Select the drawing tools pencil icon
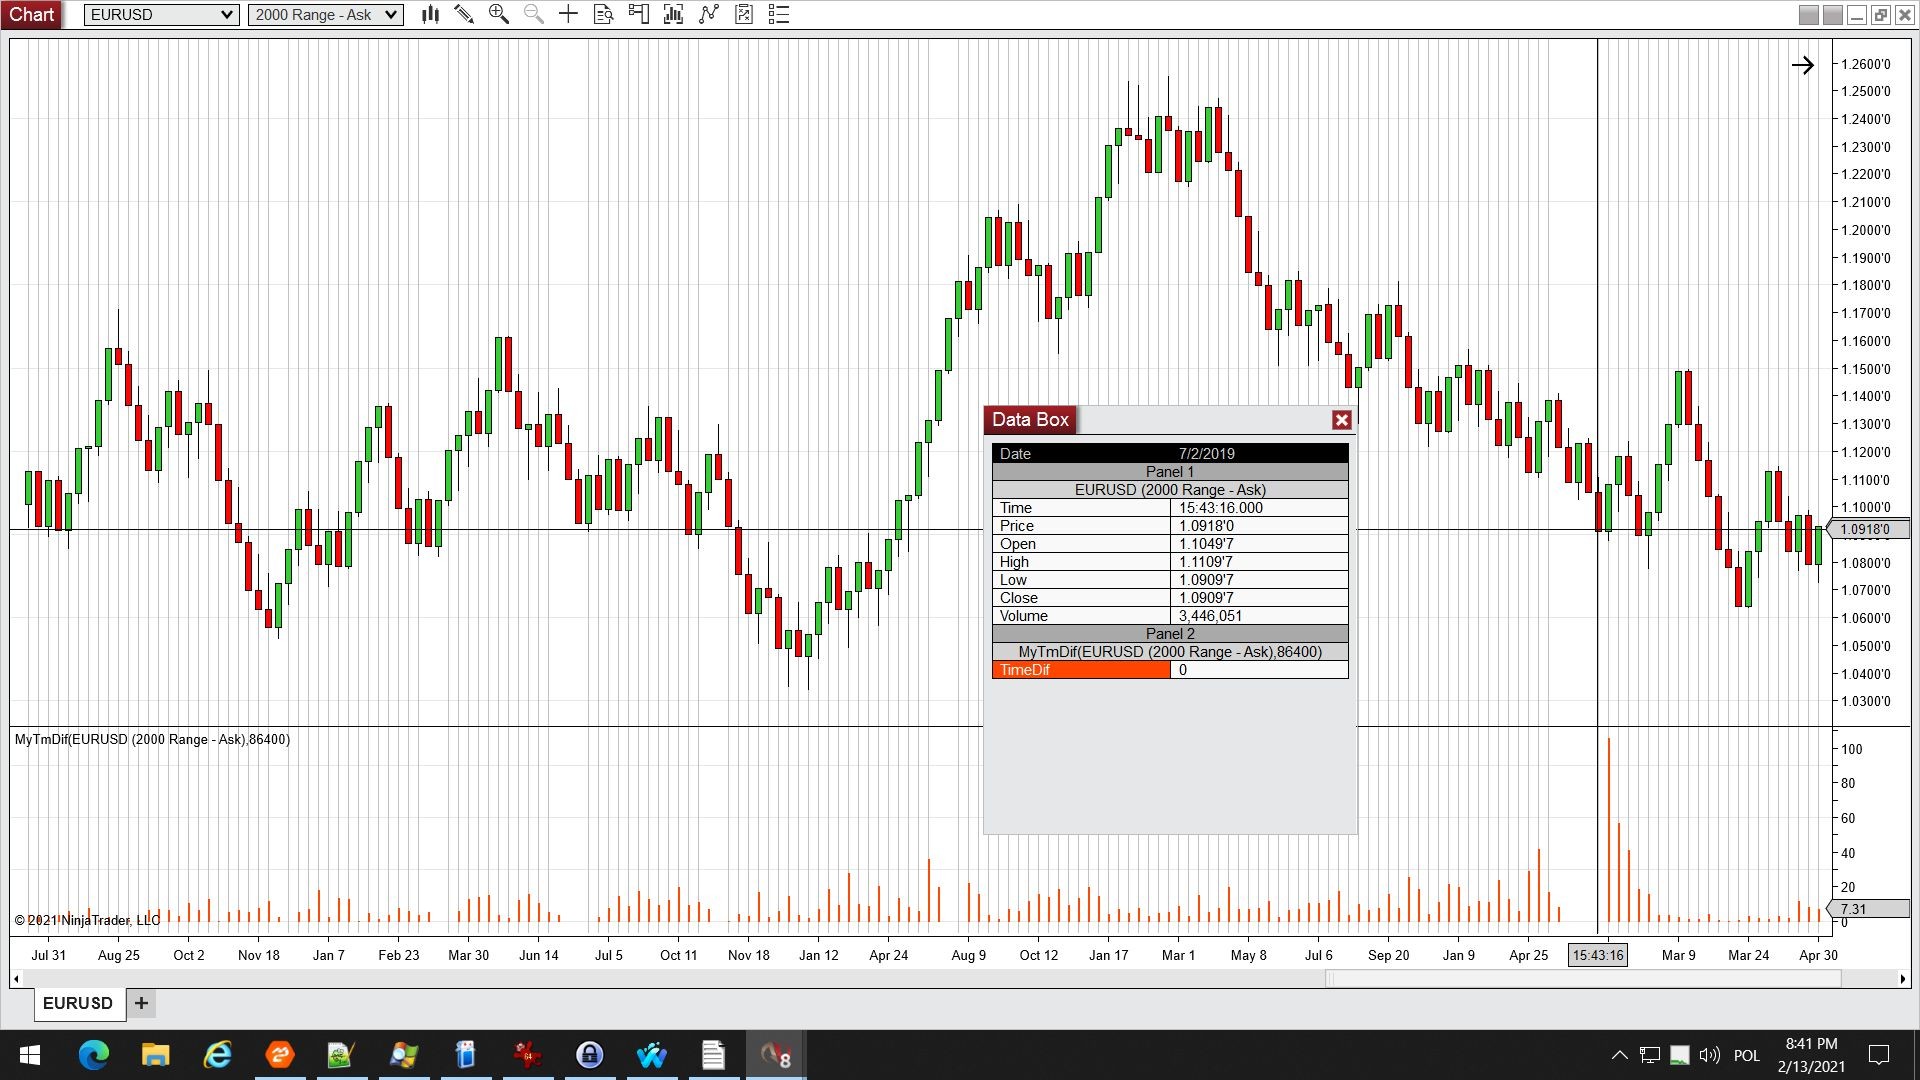The image size is (1920, 1080). tap(464, 14)
